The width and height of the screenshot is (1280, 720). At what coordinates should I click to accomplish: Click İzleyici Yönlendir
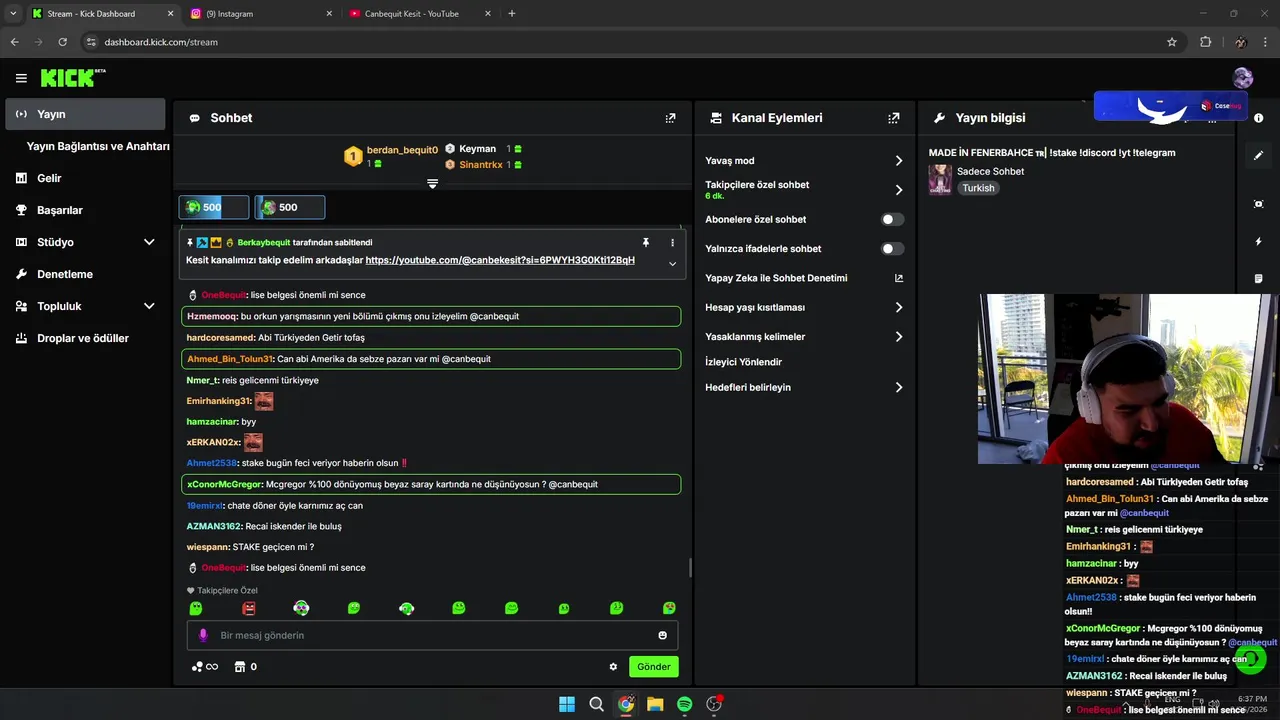(x=743, y=362)
